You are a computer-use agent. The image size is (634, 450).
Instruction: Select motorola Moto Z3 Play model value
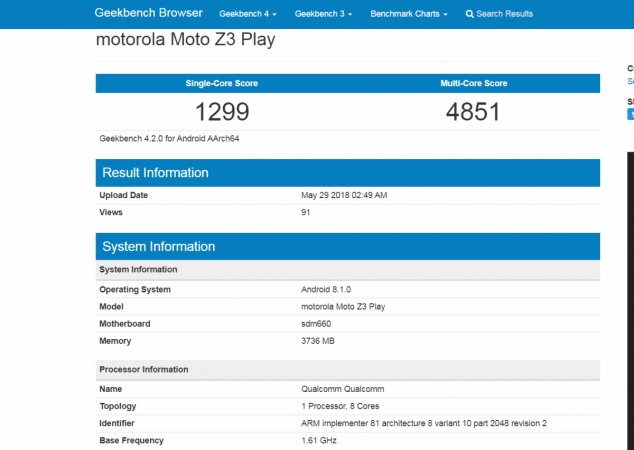[x=343, y=306]
